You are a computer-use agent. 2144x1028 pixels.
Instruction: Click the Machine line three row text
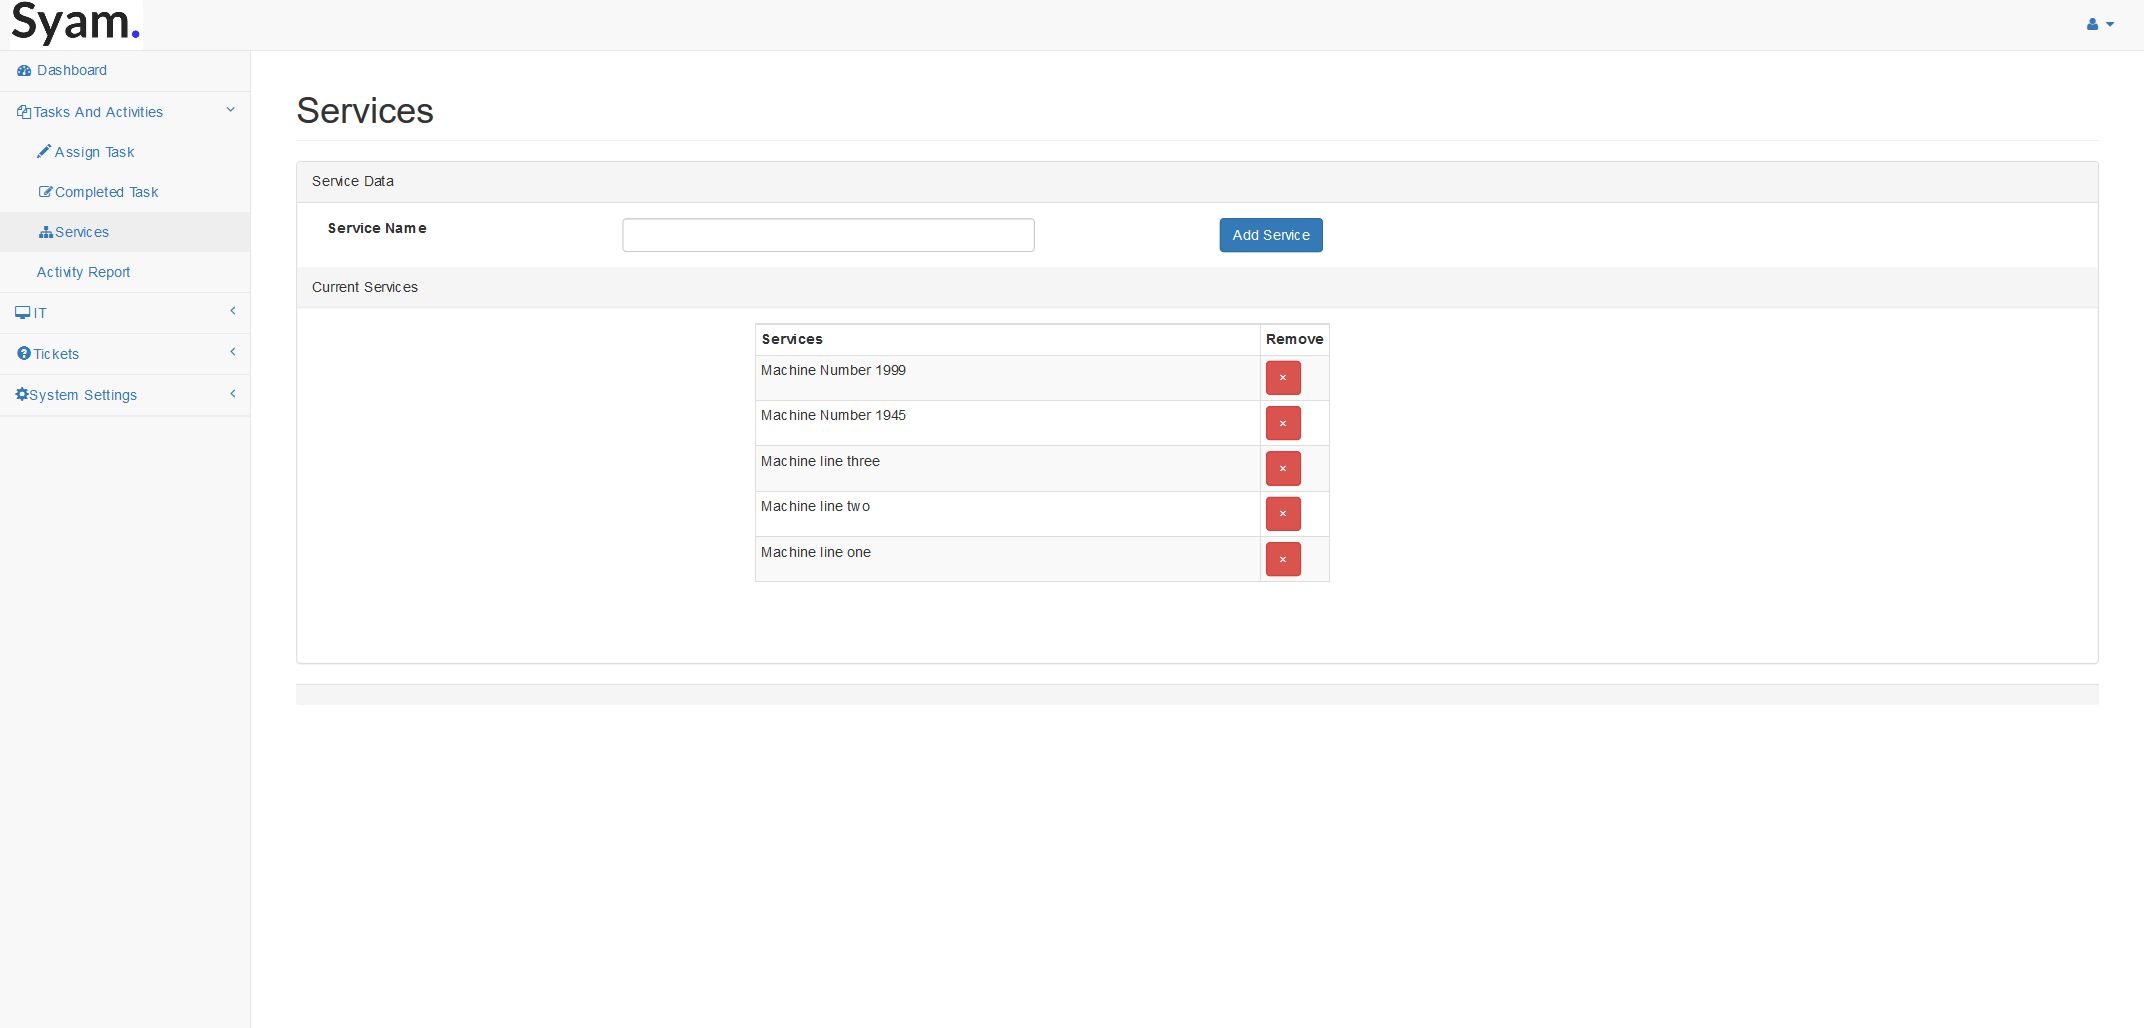tap(820, 461)
